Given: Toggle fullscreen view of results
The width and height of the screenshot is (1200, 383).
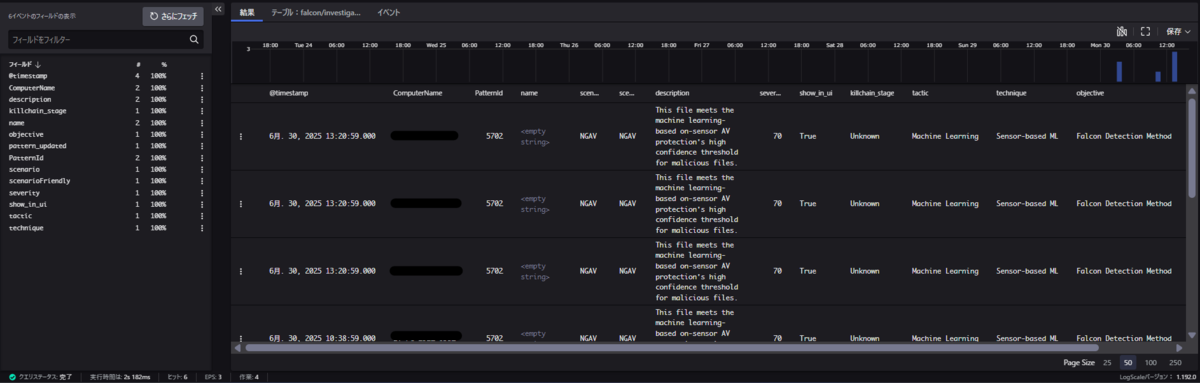Looking at the screenshot, I should (1146, 32).
